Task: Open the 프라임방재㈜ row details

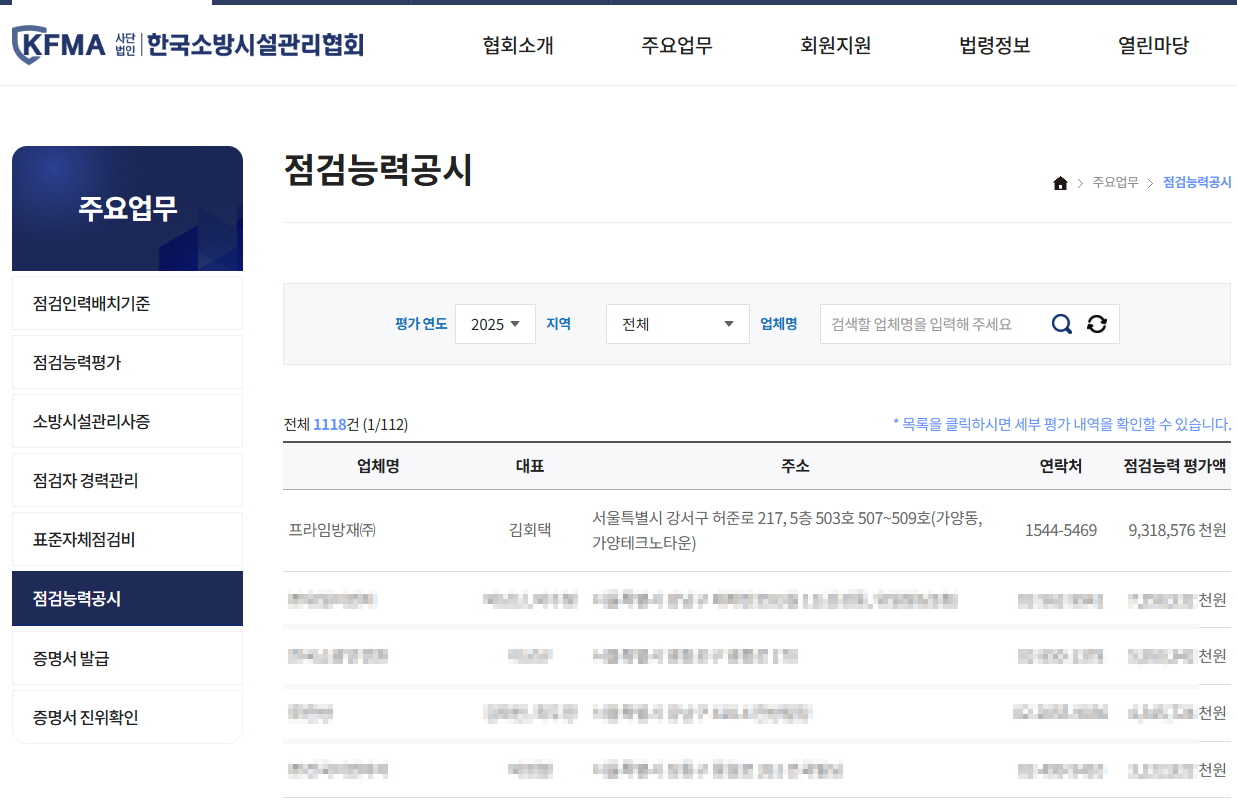Action: coord(332,530)
